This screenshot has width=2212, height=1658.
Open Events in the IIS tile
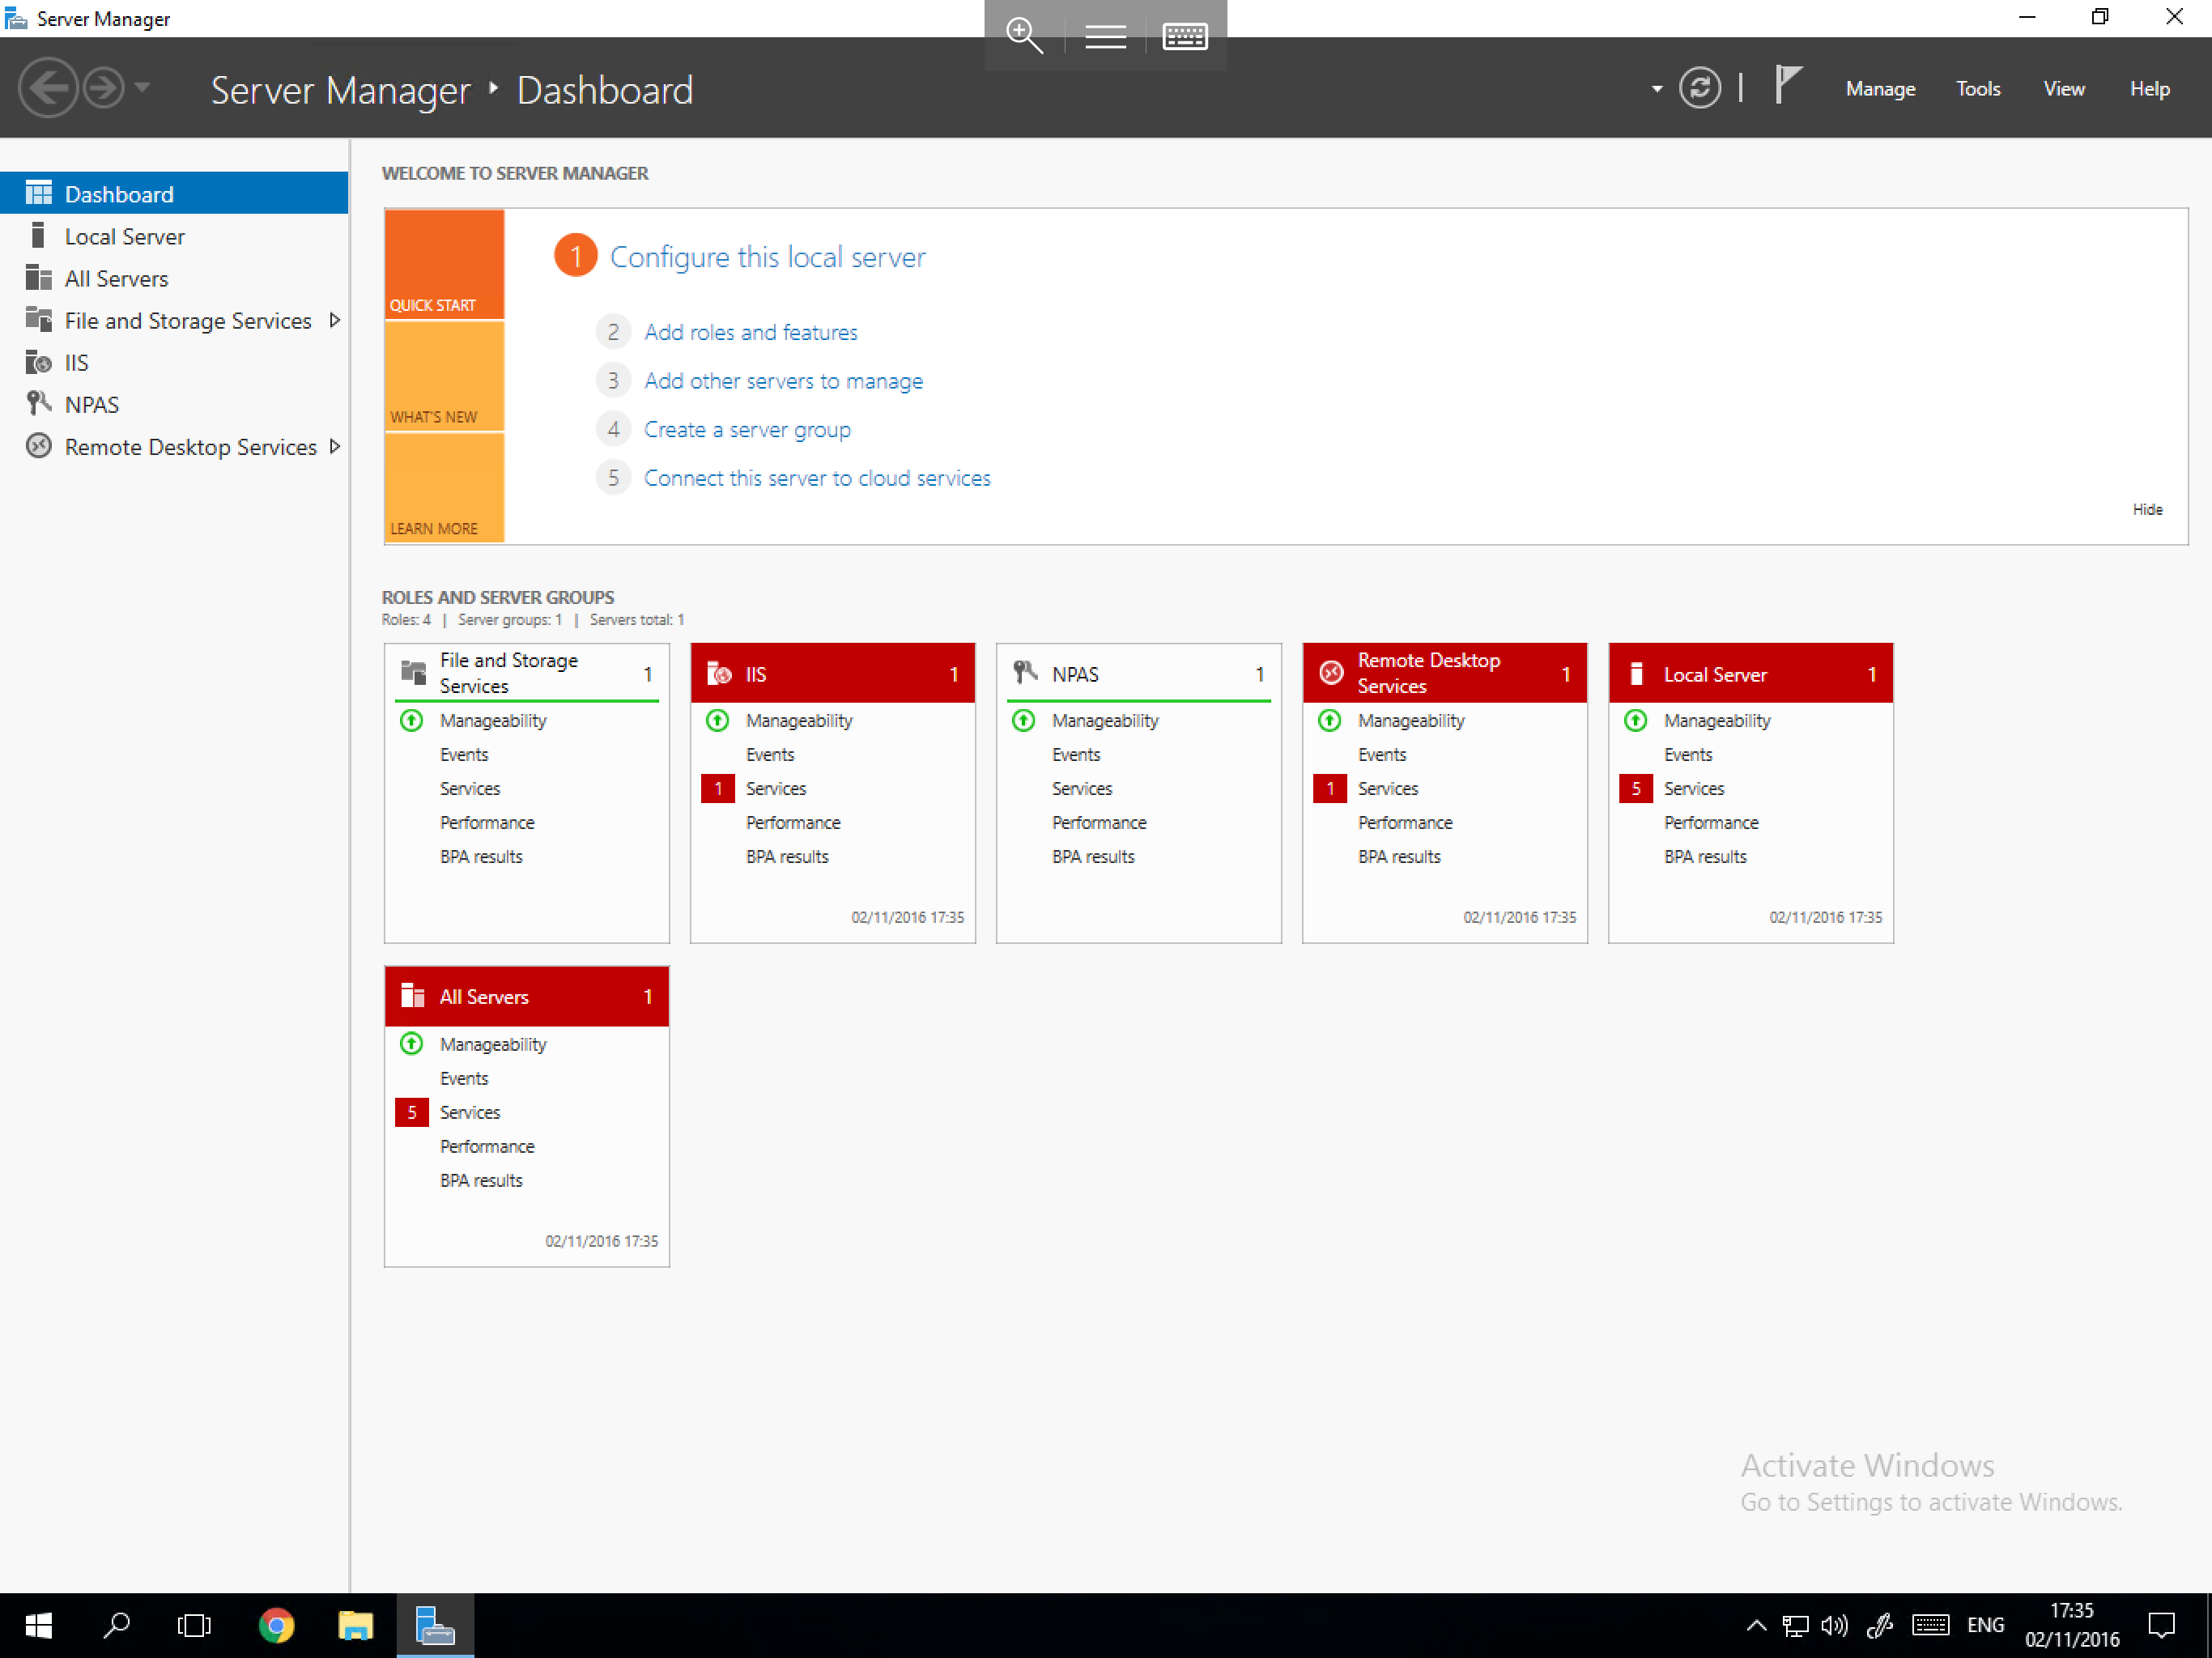coord(770,754)
